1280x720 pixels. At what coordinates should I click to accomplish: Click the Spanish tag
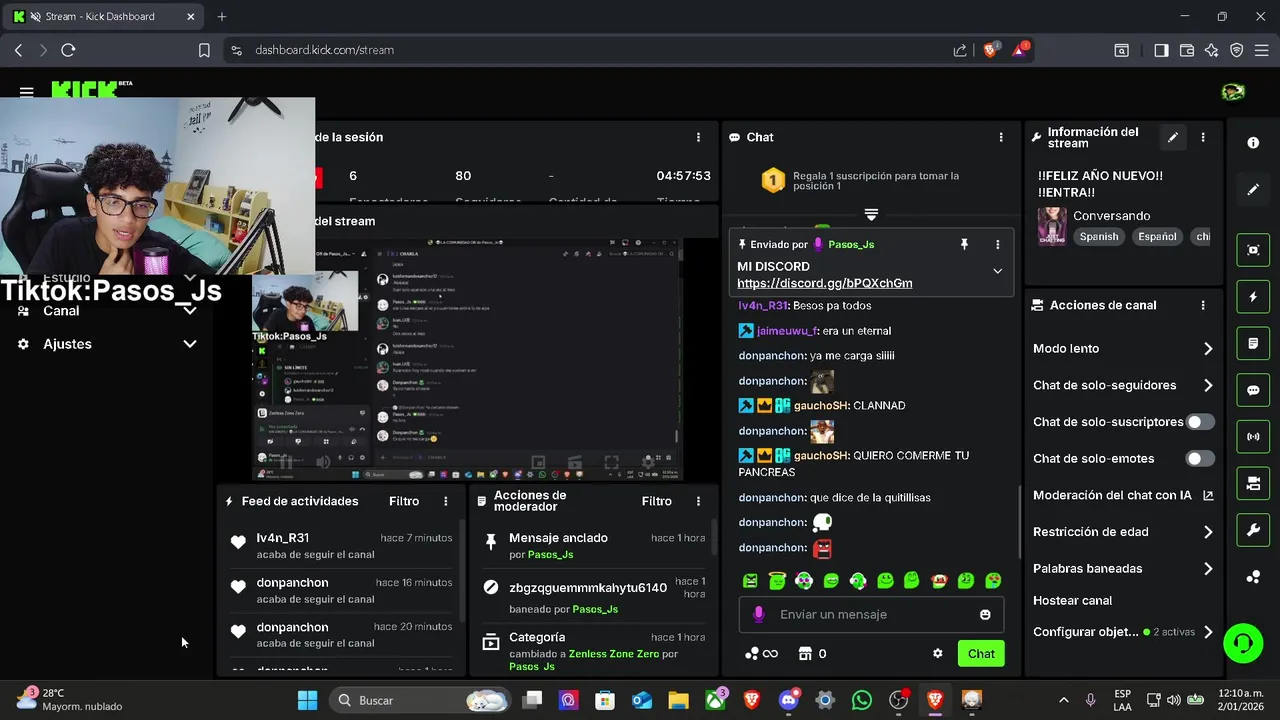point(1099,237)
